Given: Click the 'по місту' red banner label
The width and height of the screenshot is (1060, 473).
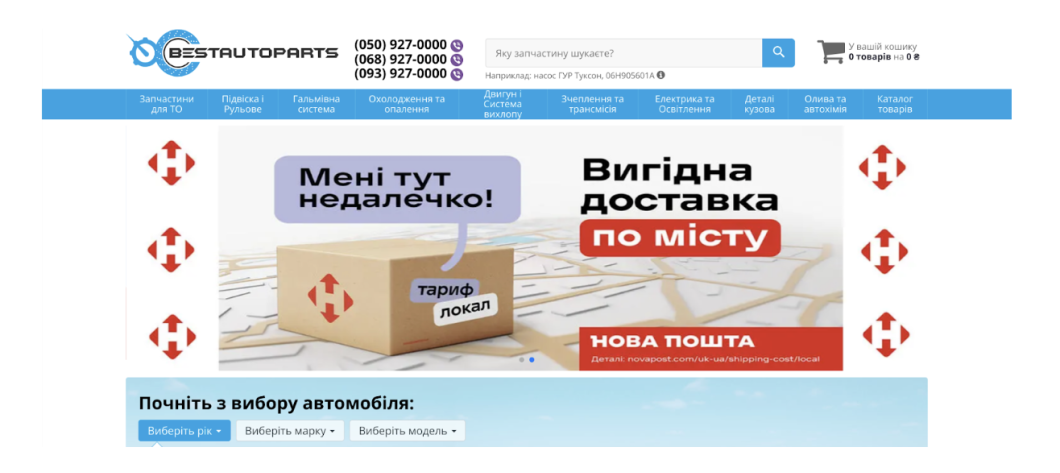Looking at the screenshot, I should click(x=679, y=238).
